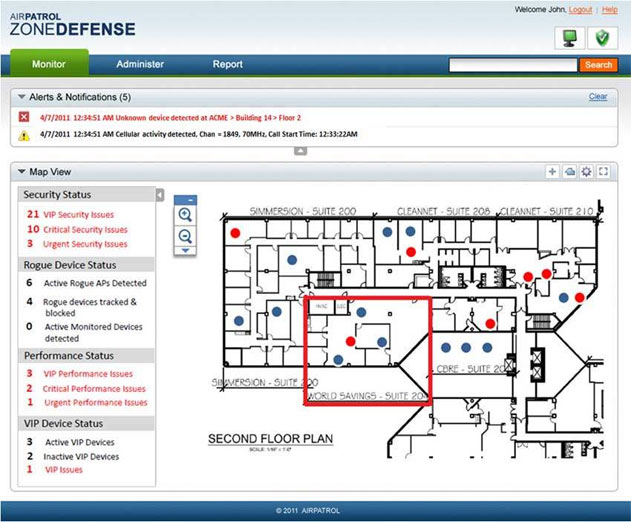Zoom in on the floor map
Screen dimensions: 631x522
click(x=185, y=215)
